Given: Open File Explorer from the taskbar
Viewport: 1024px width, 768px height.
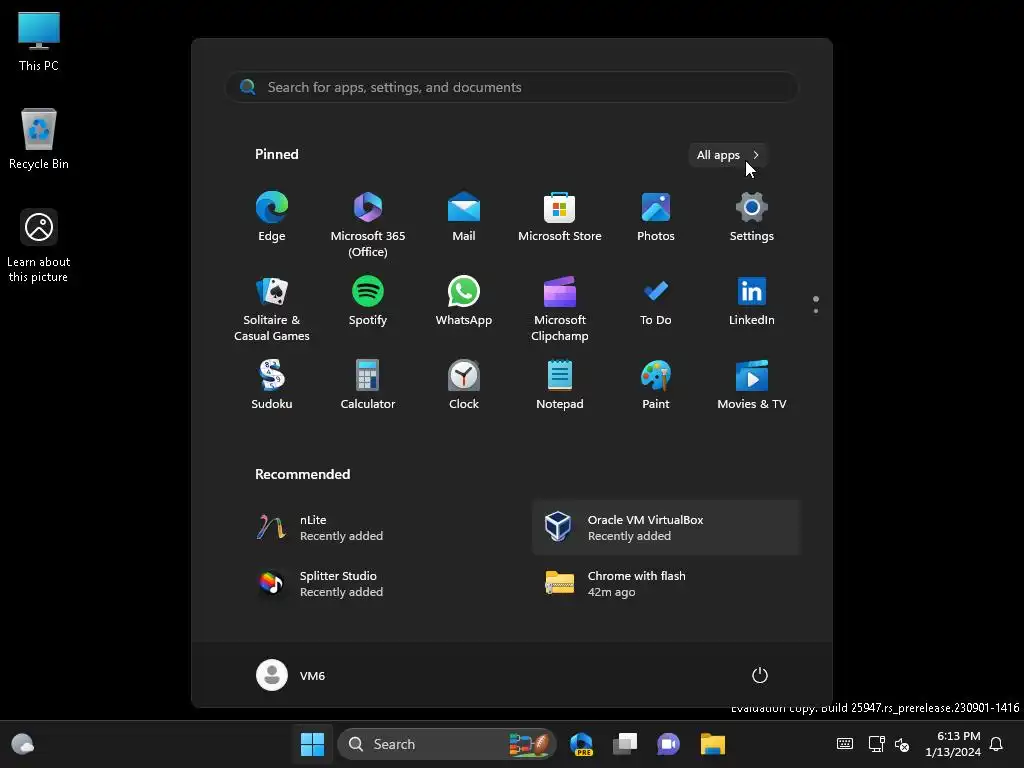Looking at the screenshot, I should point(712,744).
